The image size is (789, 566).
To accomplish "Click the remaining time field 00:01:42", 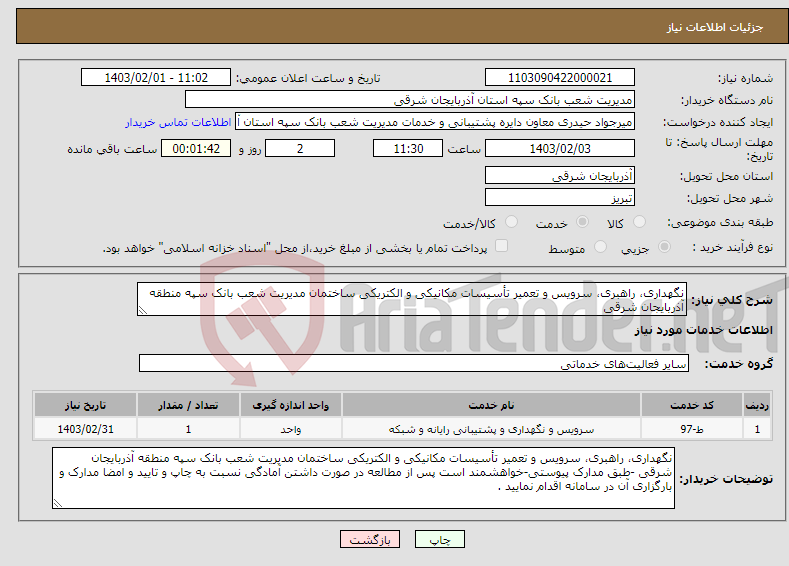I will (x=196, y=148).
